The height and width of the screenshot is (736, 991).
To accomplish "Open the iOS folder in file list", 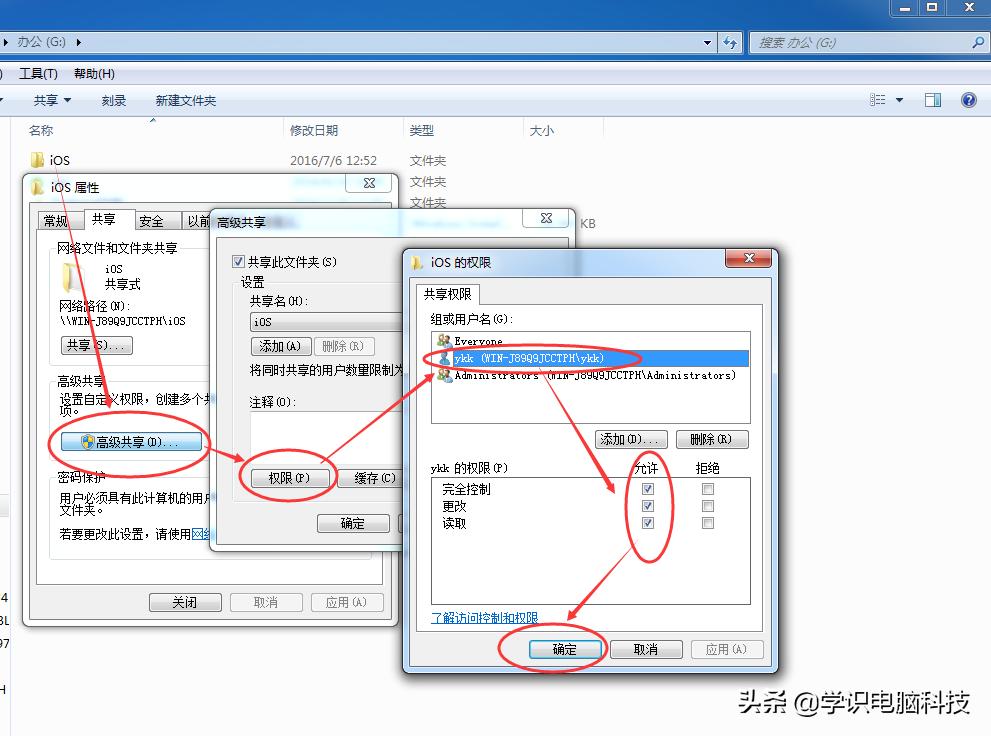I will tap(52, 160).
